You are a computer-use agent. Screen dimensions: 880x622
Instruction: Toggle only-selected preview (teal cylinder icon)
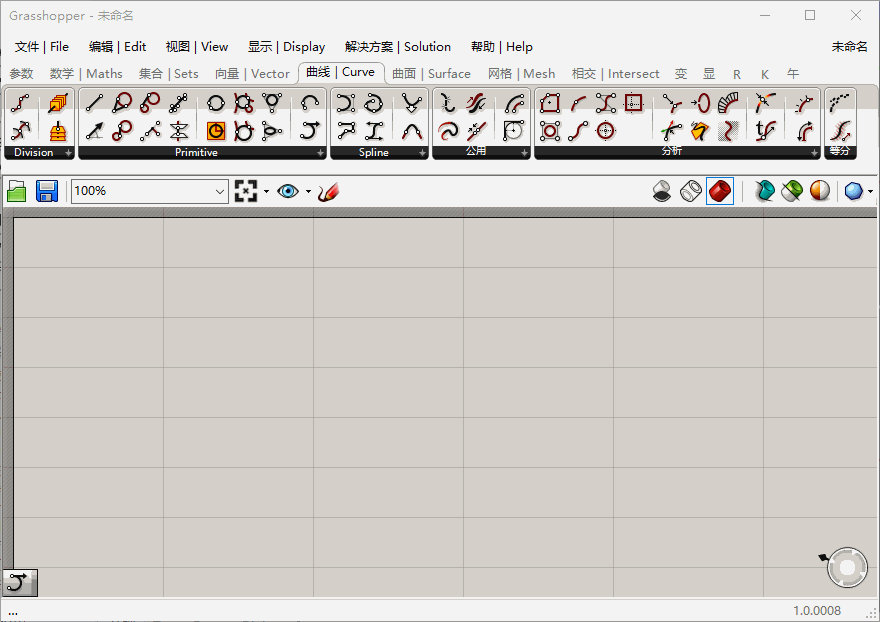coord(764,191)
